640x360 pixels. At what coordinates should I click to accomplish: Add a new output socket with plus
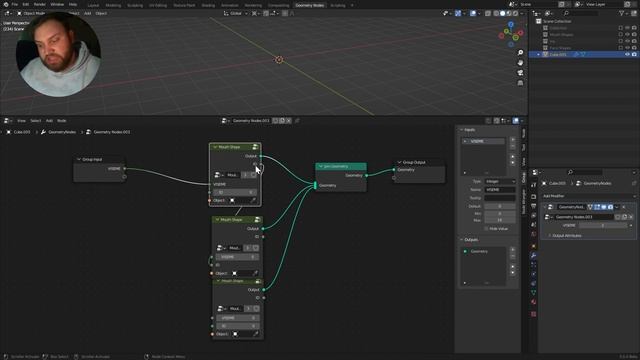coord(513,249)
